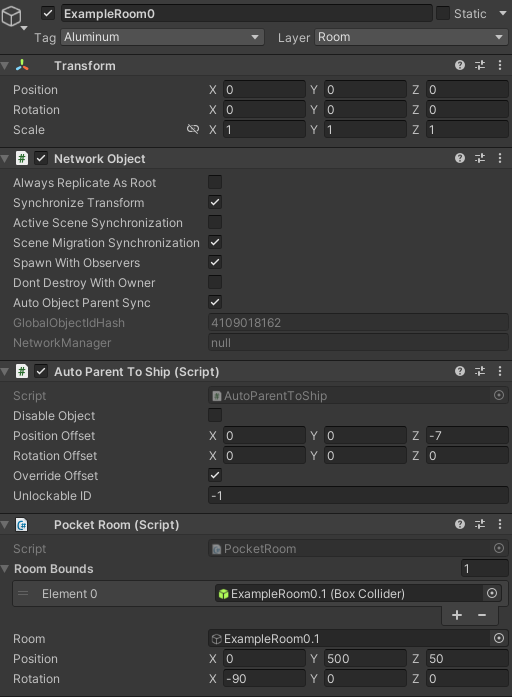Open object picker for Room field

[x=499, y=638]
